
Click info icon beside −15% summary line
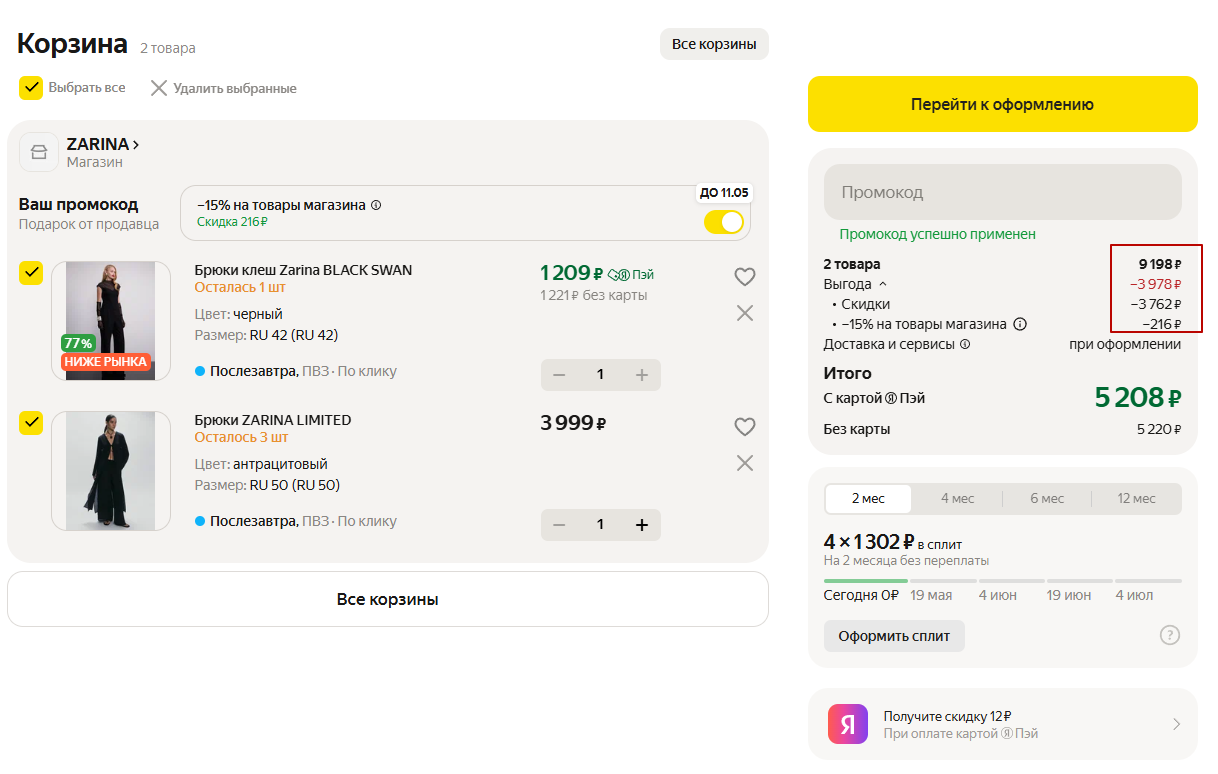tap(1020, 324)
